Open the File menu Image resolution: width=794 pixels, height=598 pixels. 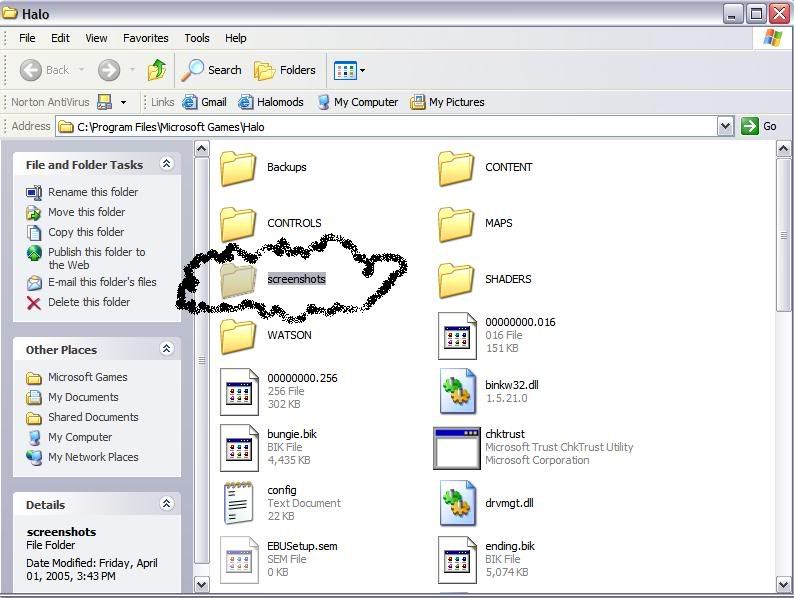point(27,38)
